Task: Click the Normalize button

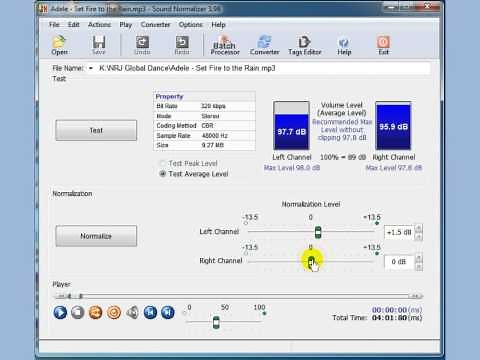Action: point(96,236)
